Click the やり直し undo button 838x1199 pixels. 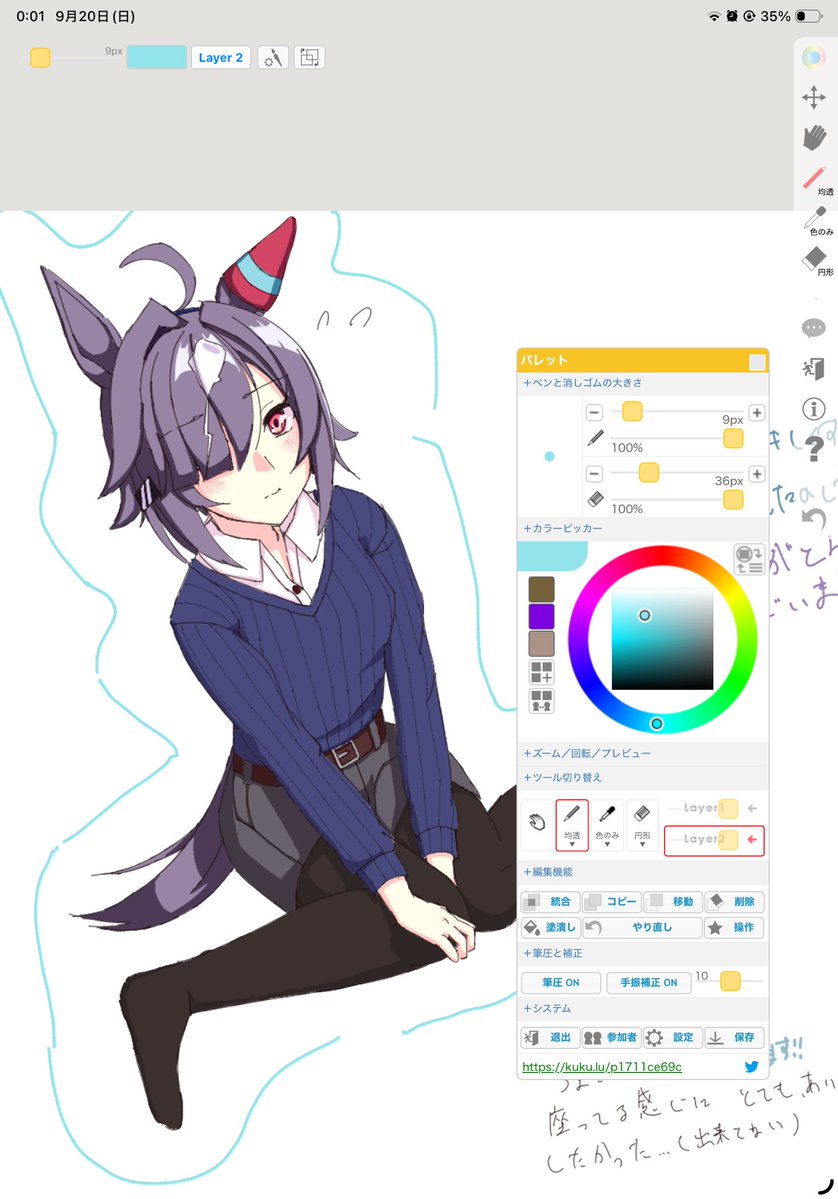[642, 928]
